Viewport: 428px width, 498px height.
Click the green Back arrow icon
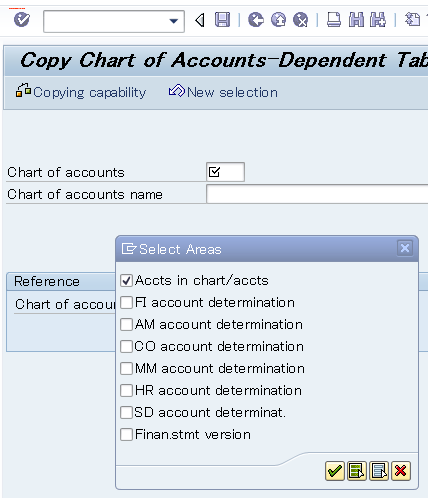pos(256,20)
